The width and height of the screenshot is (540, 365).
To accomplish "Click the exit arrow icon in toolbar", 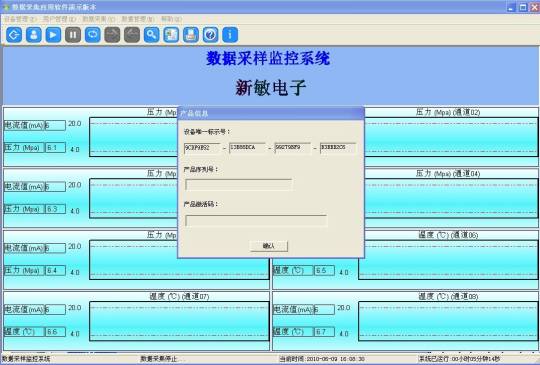I will (x=14, y=35).
